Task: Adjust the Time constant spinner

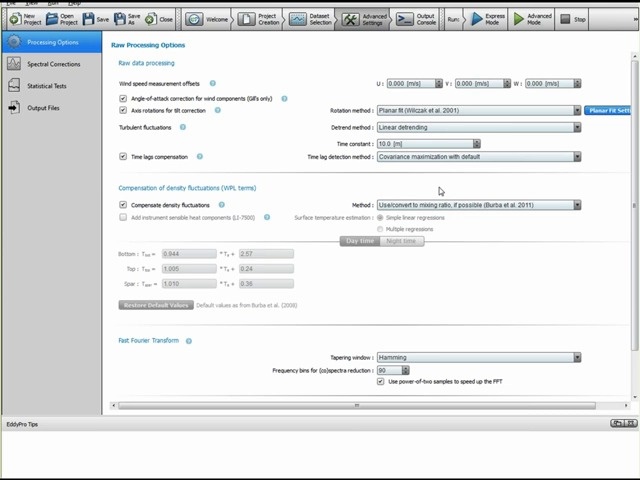Action: pyautogui.click(x=477, y=144)
